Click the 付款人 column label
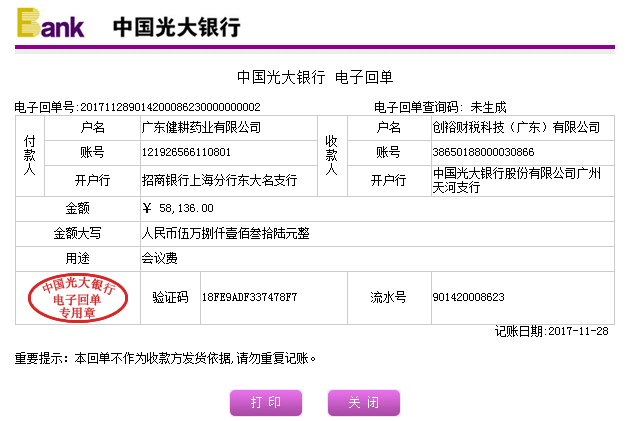Image resolution: width=640 pixels, height=421 pixels. coord(30,156)
